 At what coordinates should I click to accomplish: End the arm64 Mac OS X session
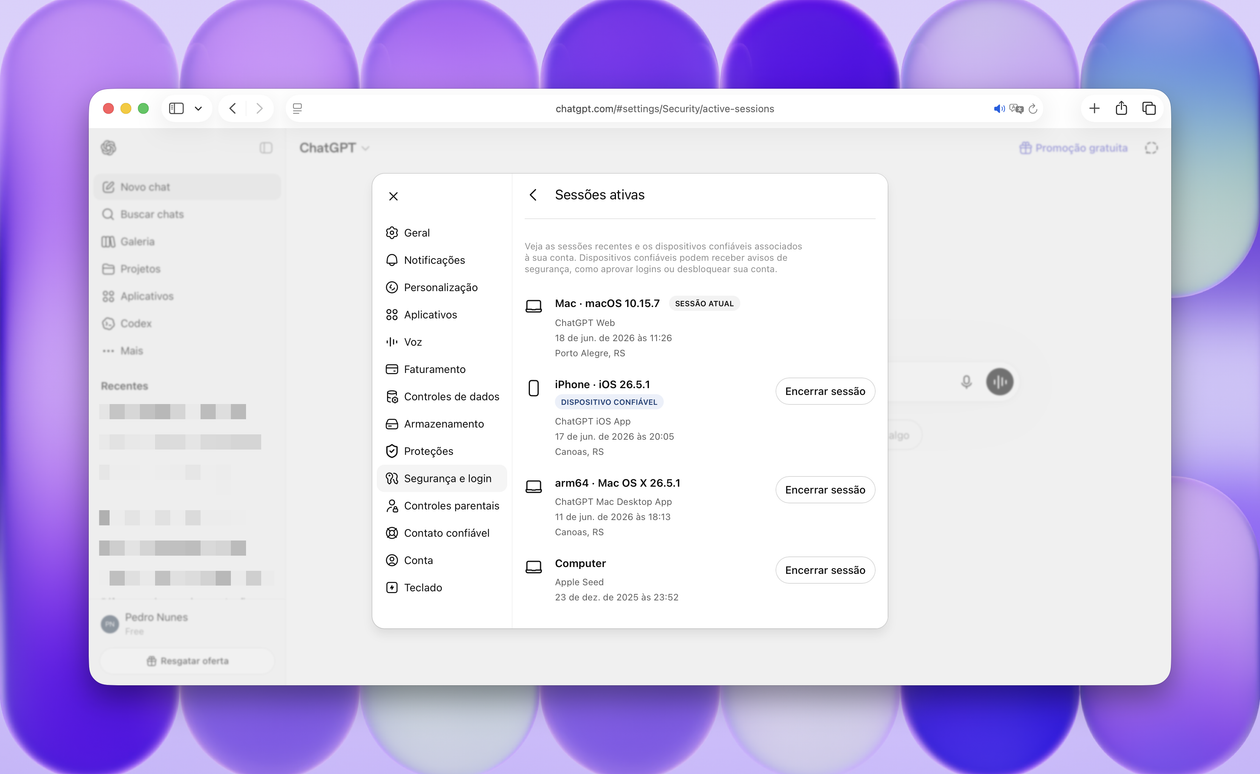pos(825,490)
